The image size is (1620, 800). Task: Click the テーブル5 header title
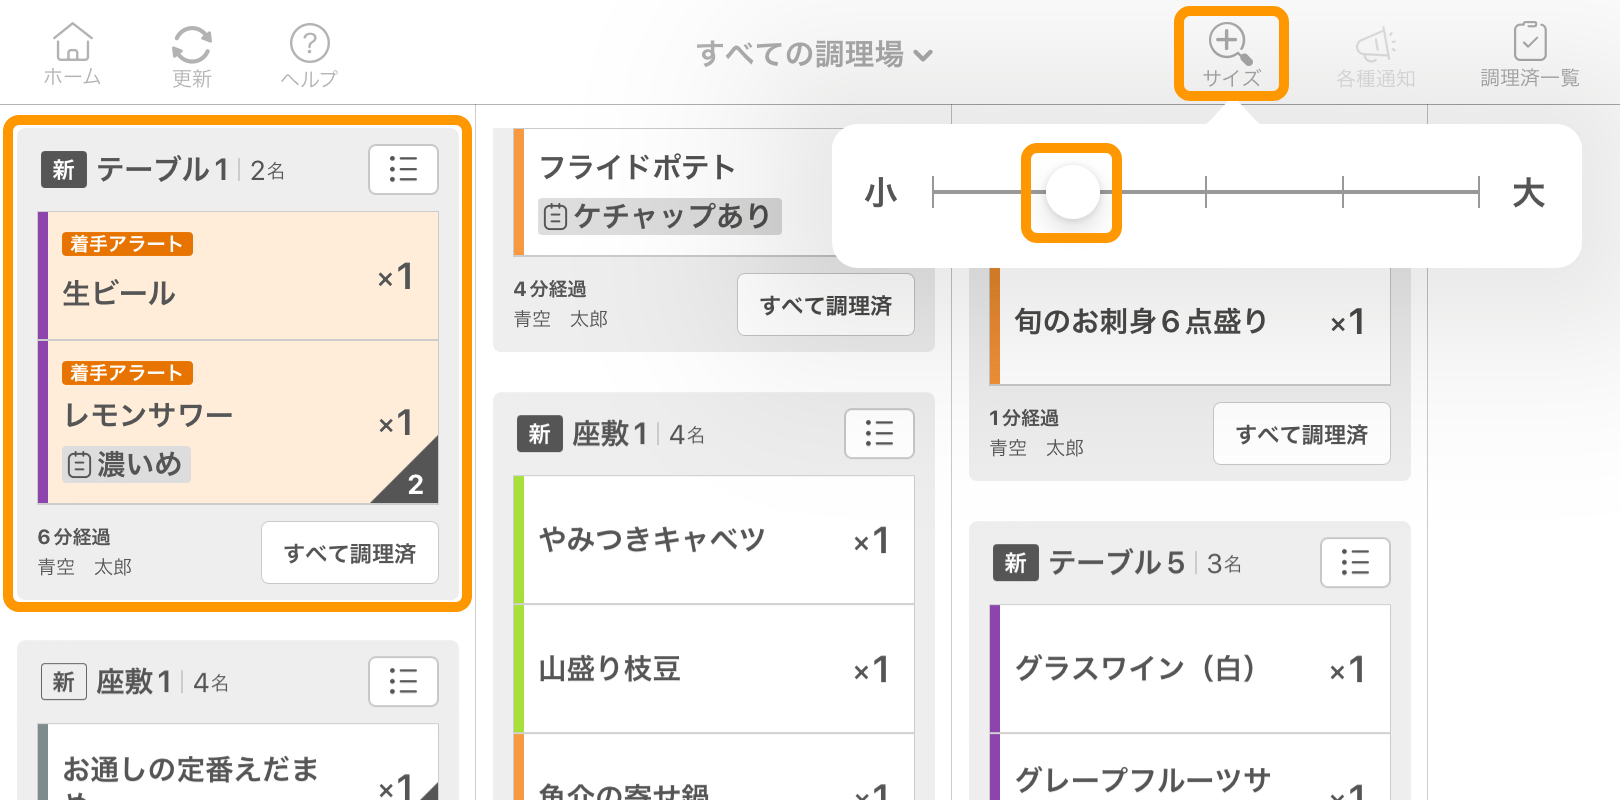coord(1116,563)
